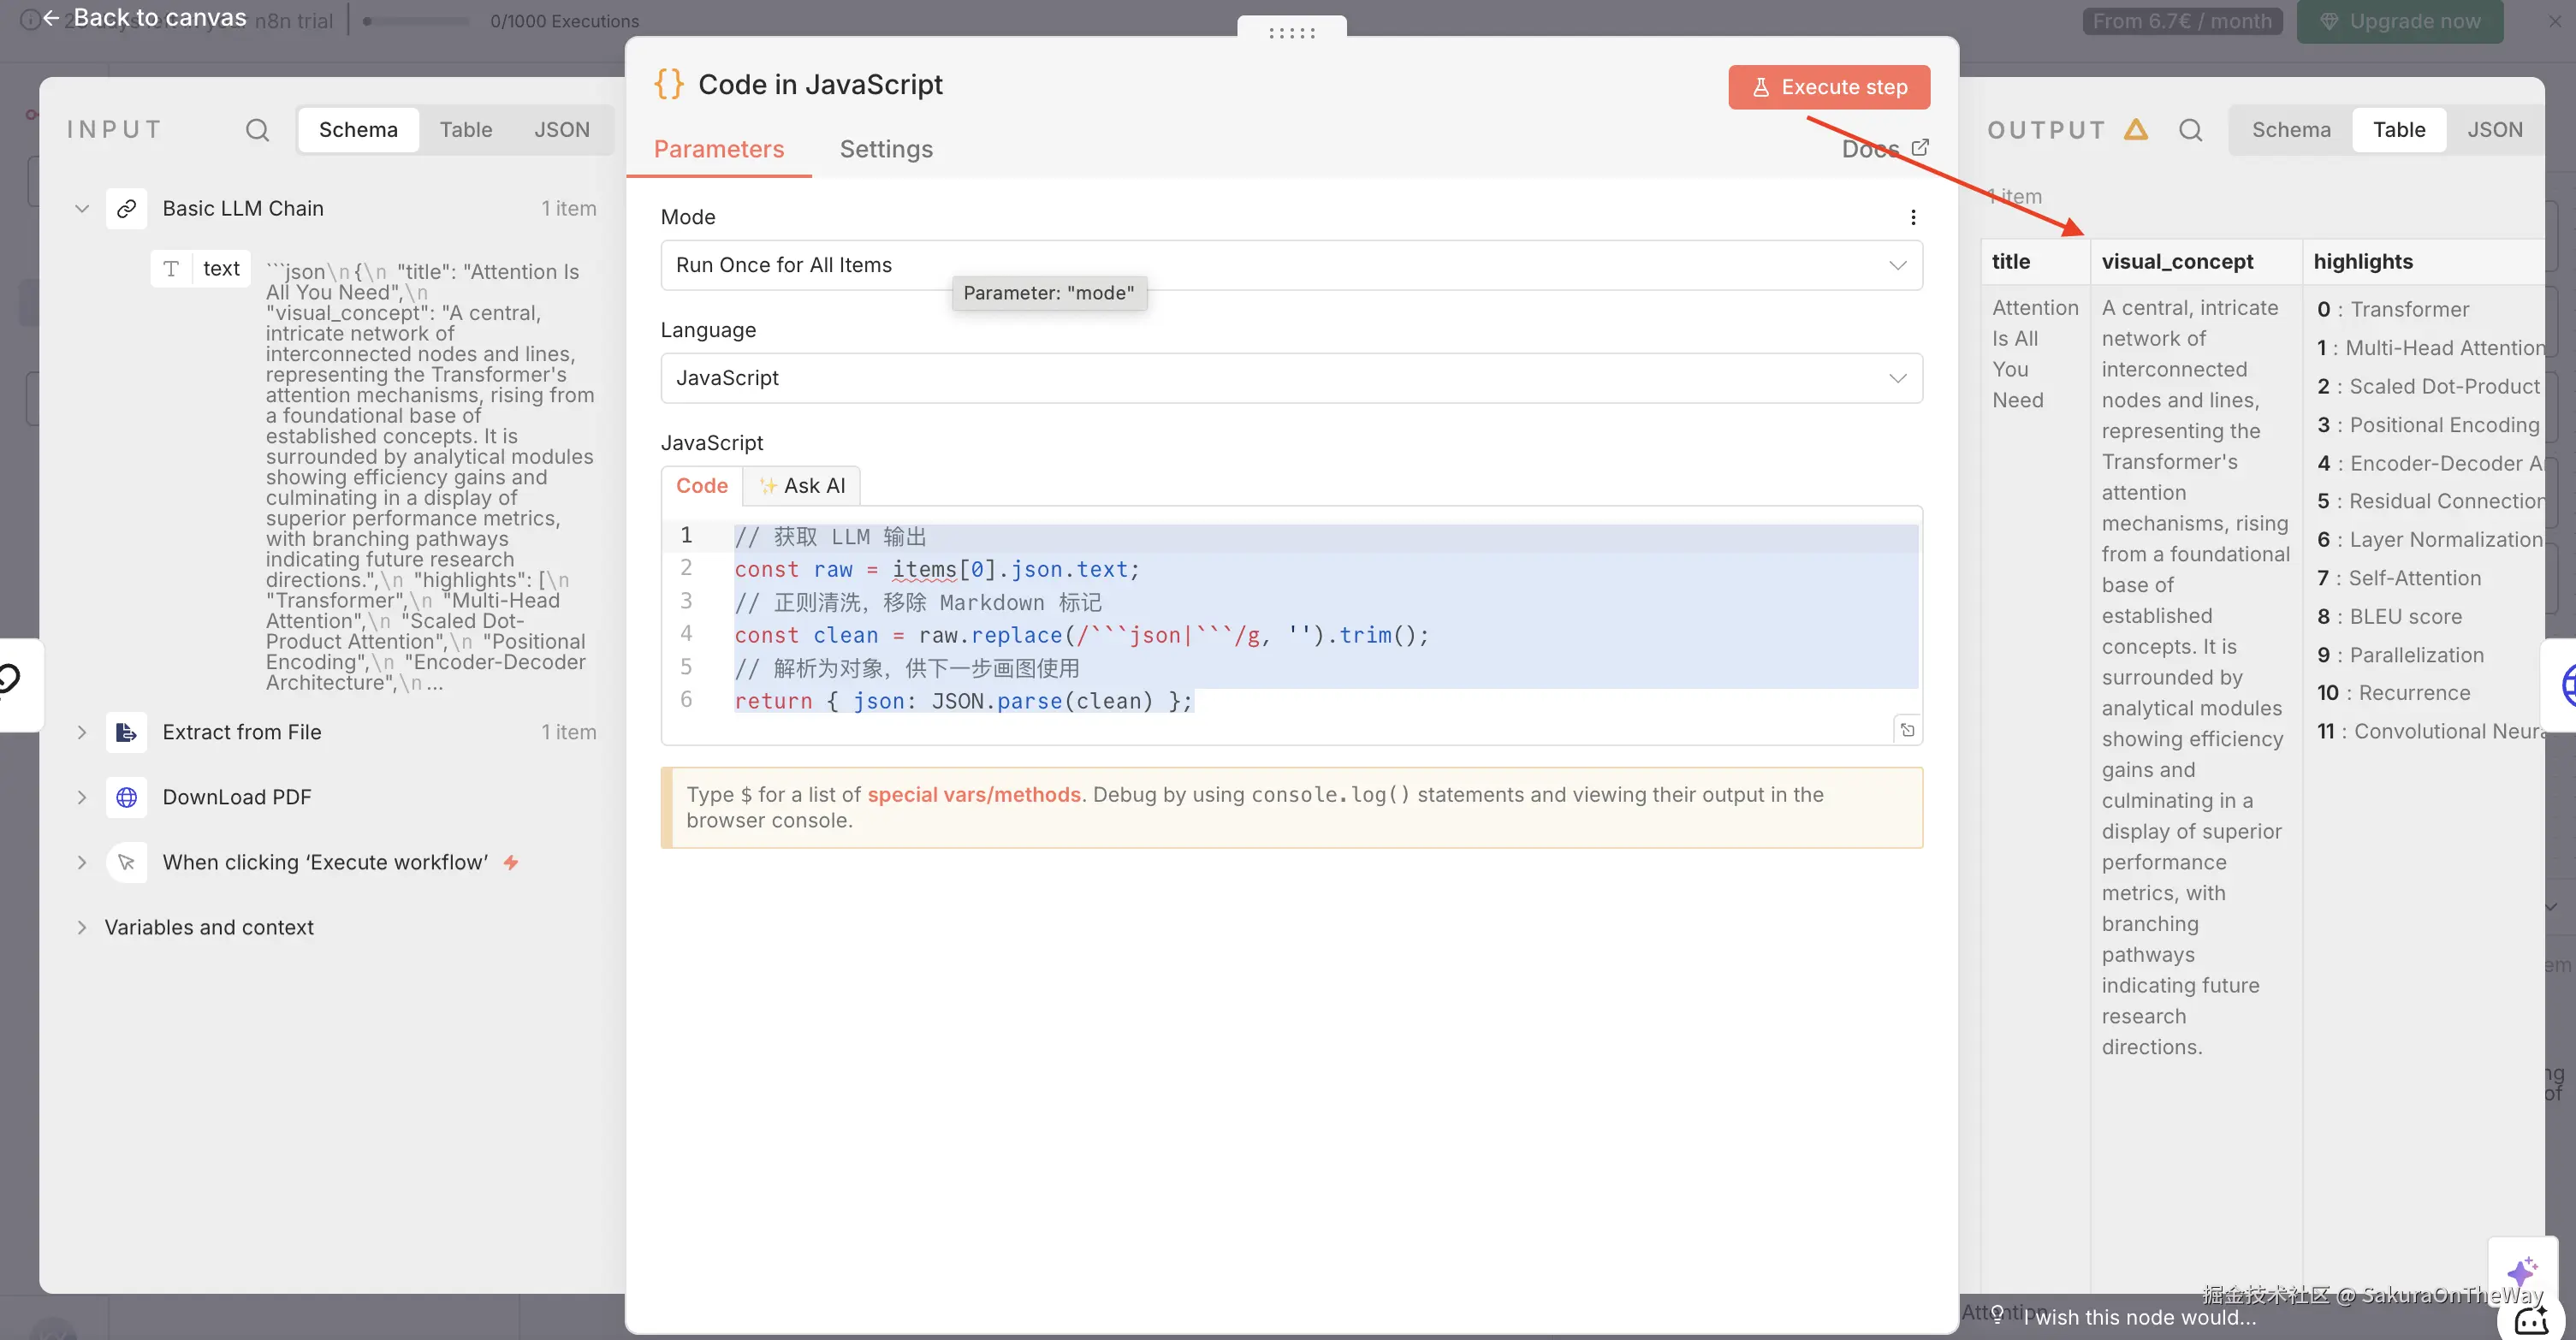The width and height of the screenshot is (2576, 1340).
Task: Click the output warning triangle icon
Action: 2136,129
